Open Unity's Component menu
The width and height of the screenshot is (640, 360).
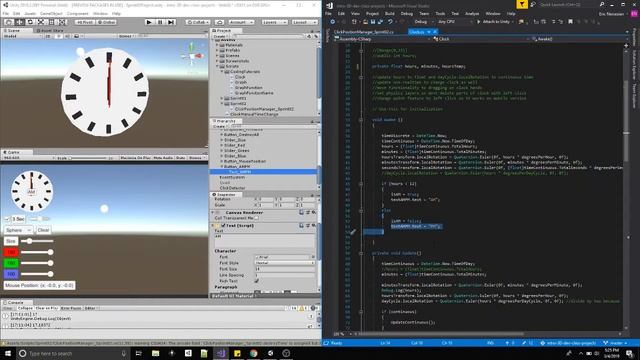click(x=78, y=13)
